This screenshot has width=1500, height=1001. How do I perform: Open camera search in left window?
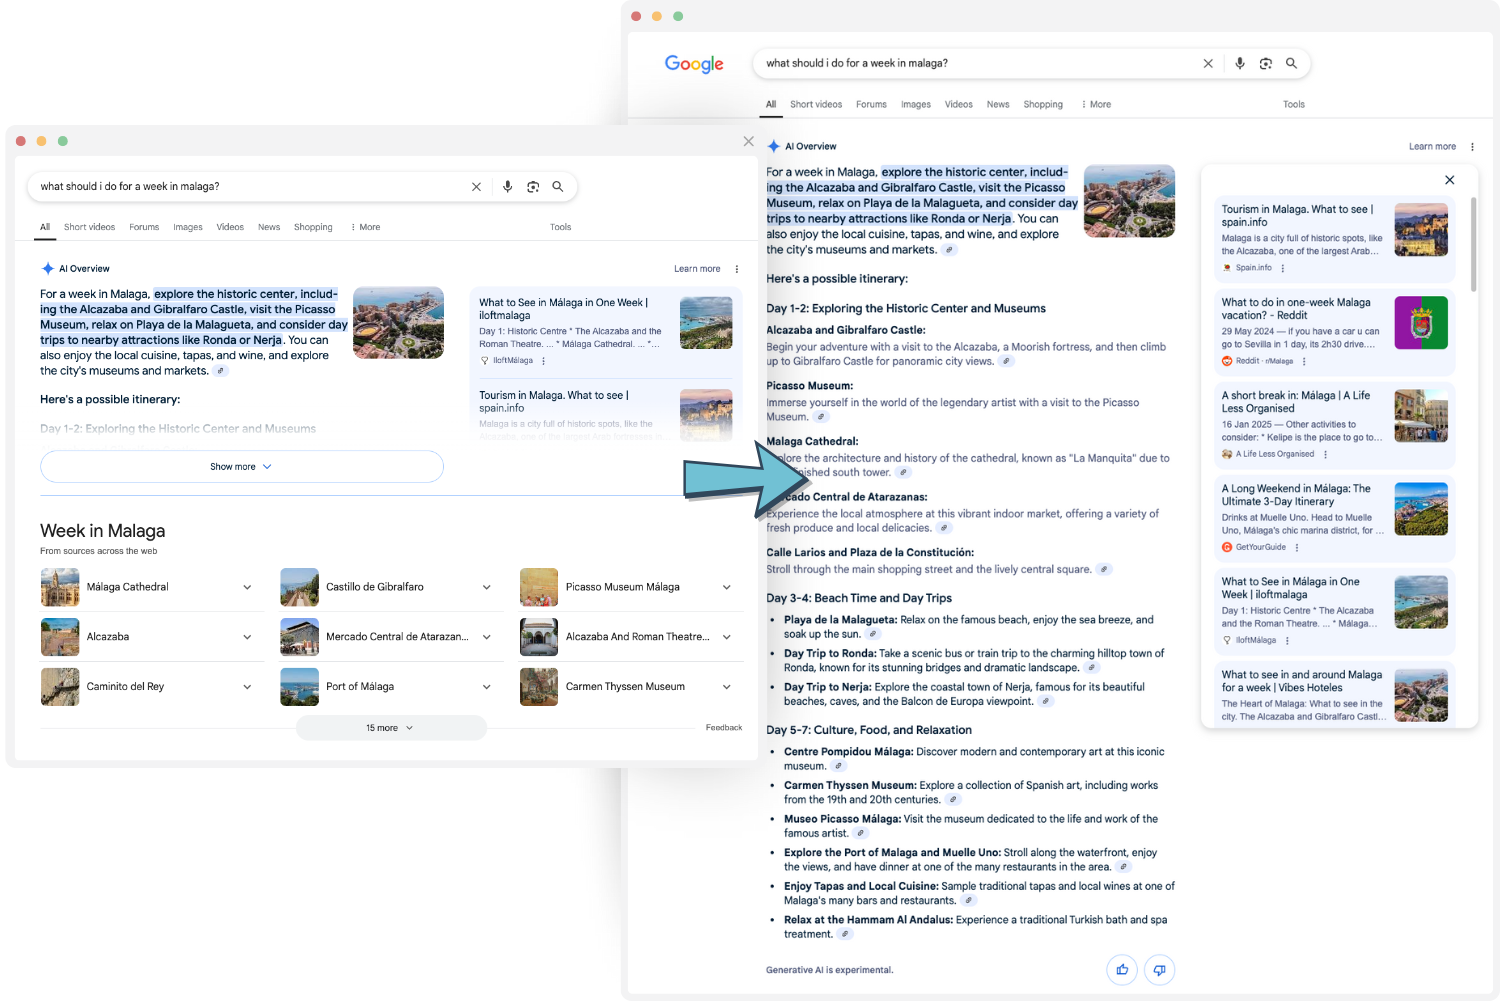(533, 187)
